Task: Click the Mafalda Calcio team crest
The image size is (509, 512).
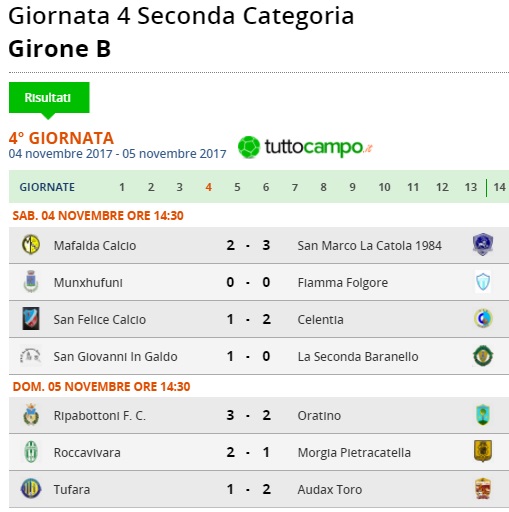Action: coord(31,245)
